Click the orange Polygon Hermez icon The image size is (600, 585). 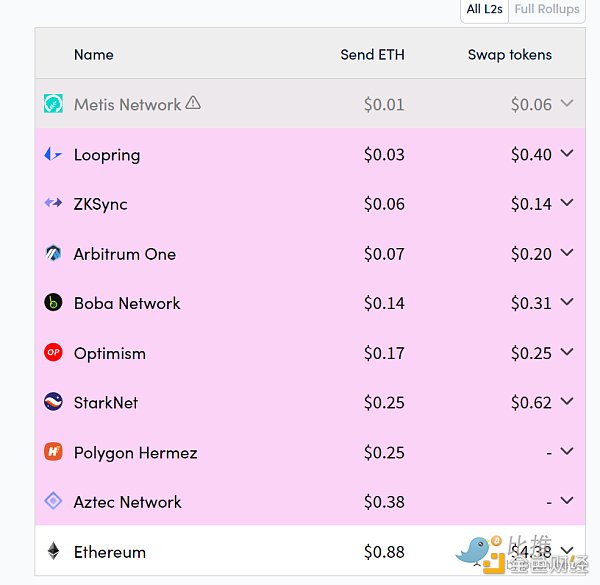53,451
